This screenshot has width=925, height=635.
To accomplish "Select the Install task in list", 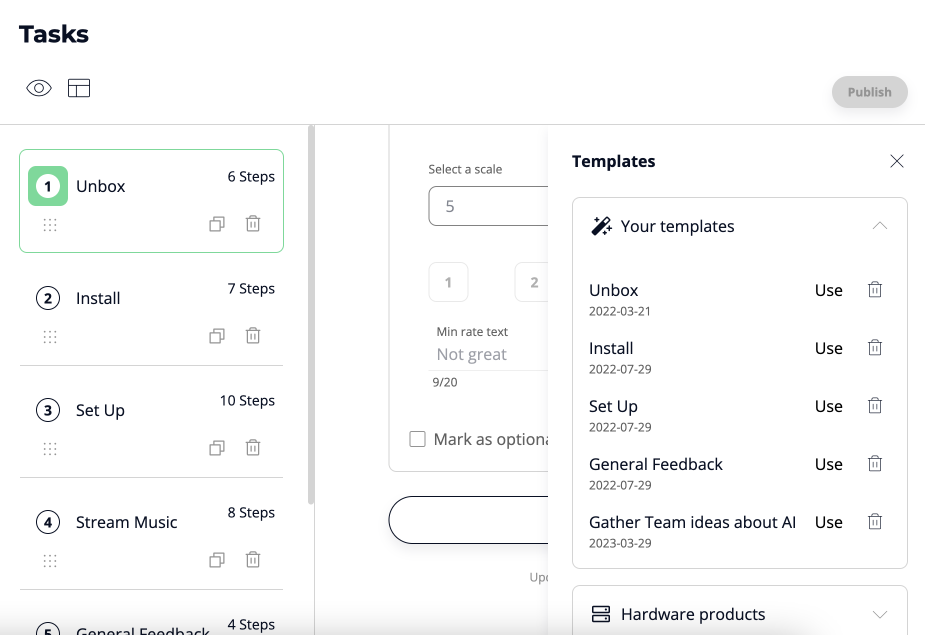I will click(x=98, y=298).
